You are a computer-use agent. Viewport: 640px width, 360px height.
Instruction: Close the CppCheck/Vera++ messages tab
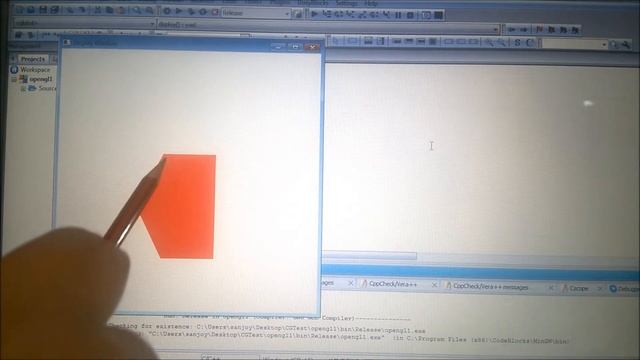pyautogui.click(x=551, y=288)
